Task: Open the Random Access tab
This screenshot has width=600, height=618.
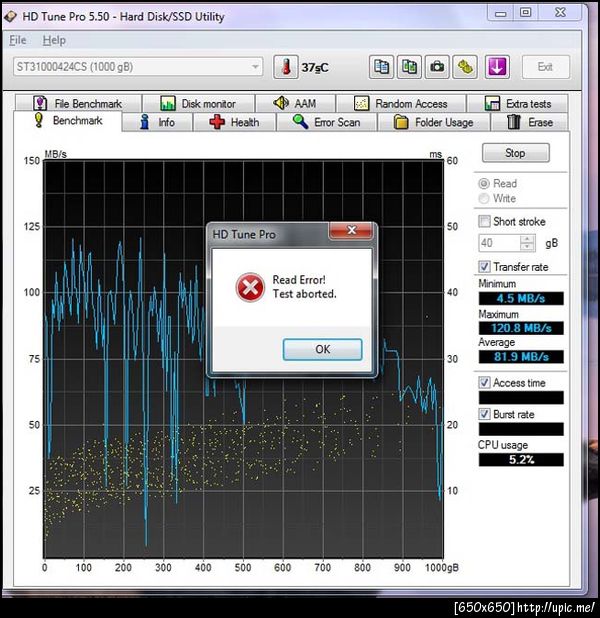Action: (401, 104)
